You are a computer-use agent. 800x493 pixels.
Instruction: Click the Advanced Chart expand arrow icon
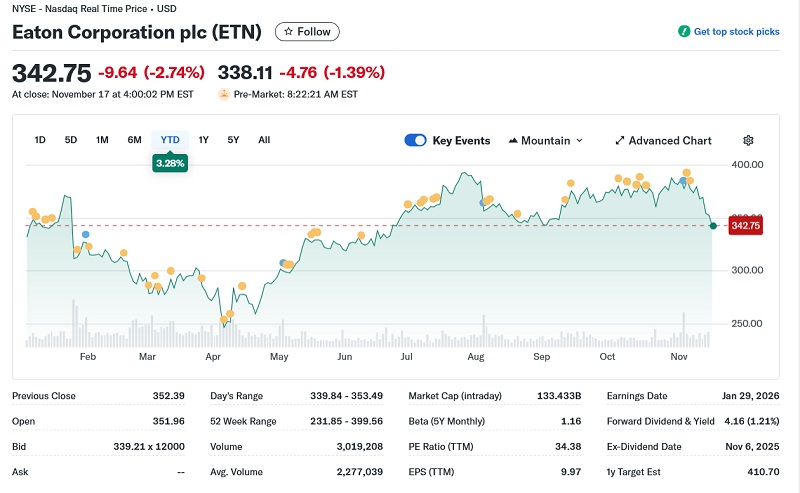coord(619,140)
